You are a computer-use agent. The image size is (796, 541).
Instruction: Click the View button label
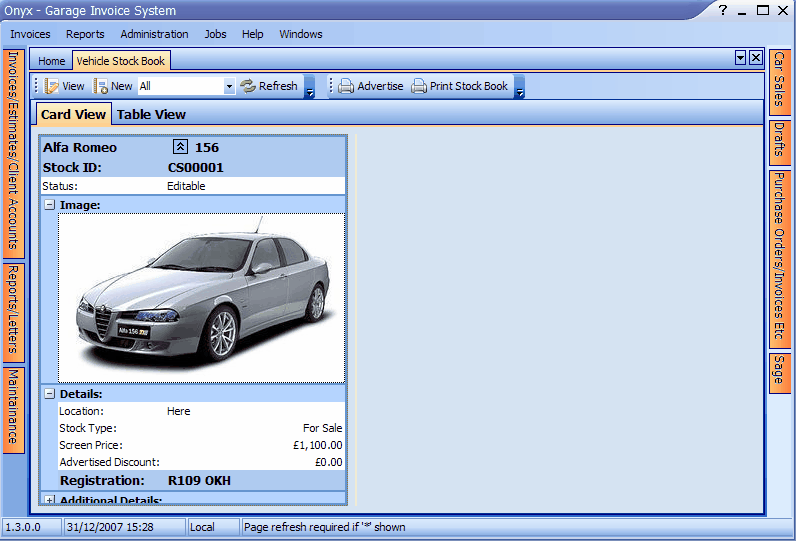click(73, 86)
